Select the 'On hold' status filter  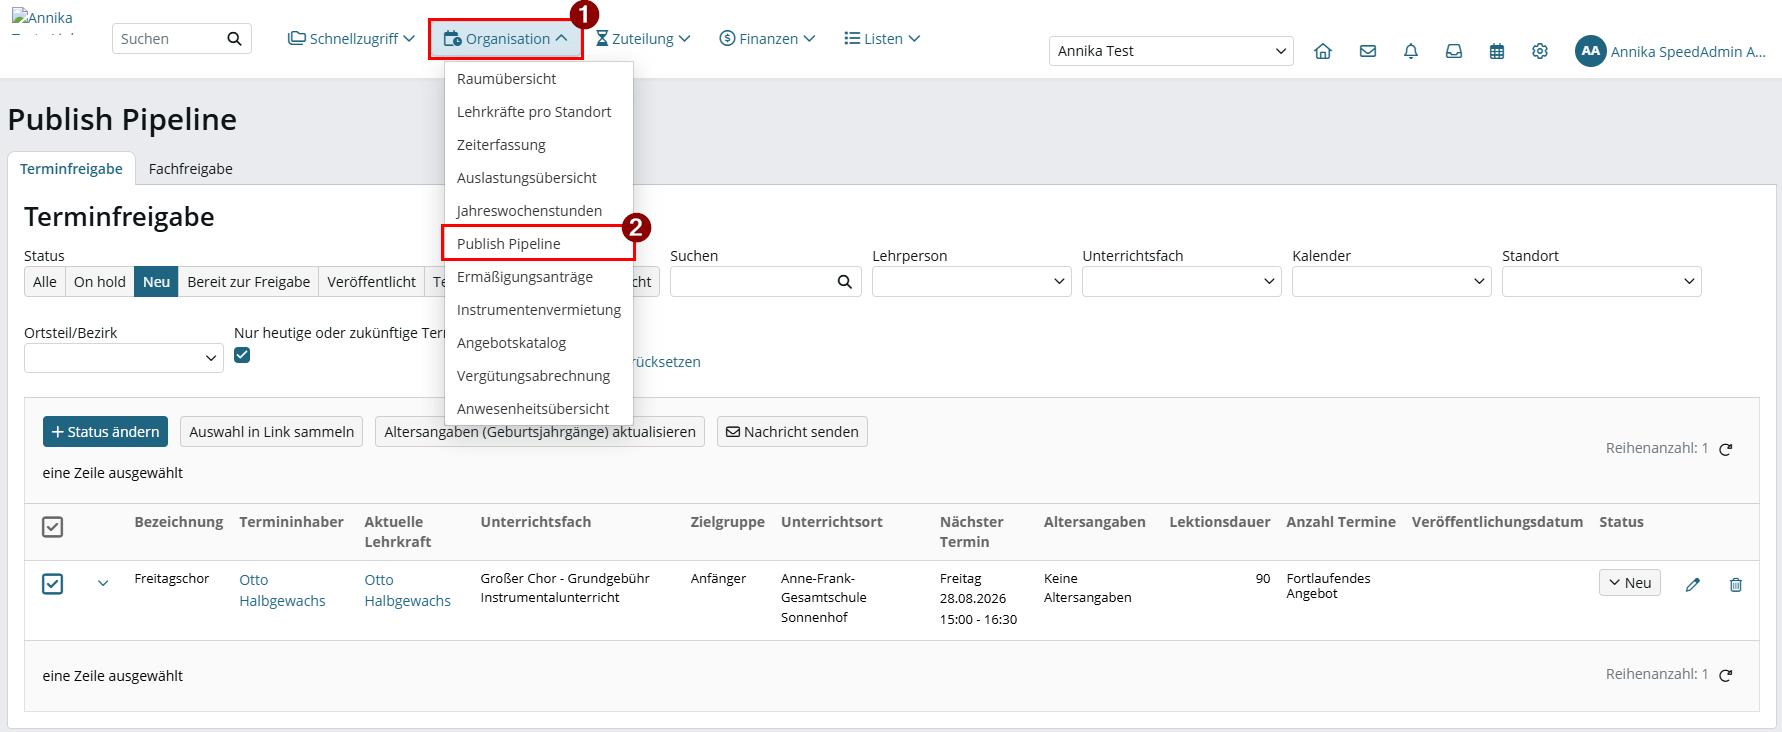point(100,282)
